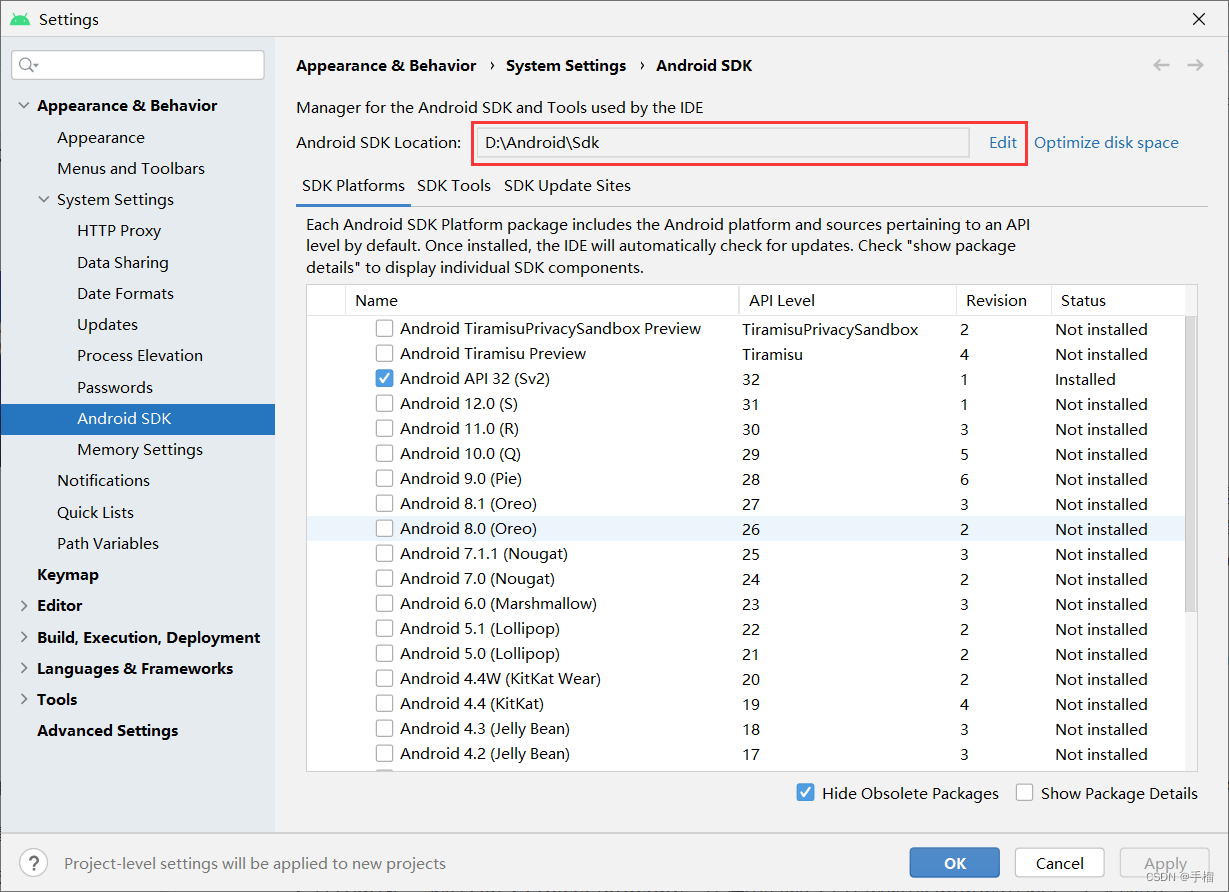Click the help question mark icon

(33, 863)
